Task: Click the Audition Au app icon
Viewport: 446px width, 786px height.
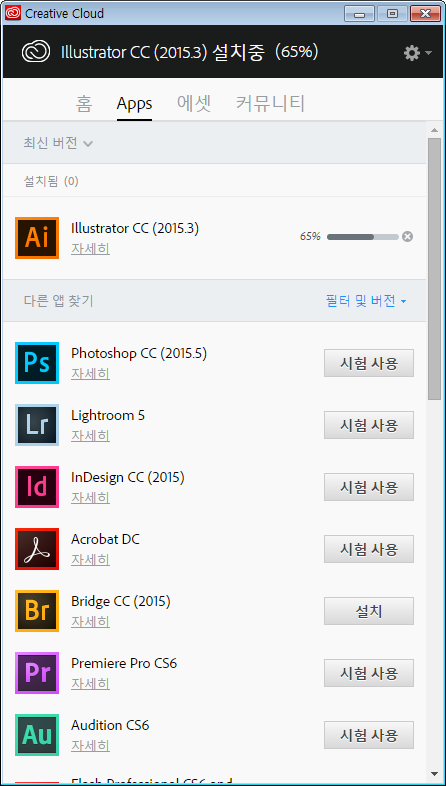Action: 37,735
